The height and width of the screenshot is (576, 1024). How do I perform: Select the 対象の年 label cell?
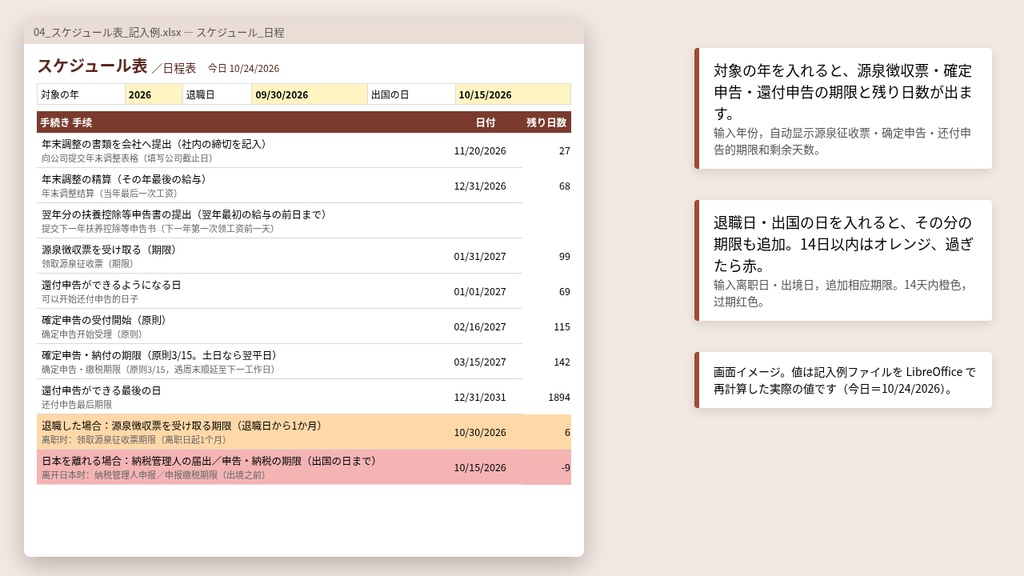tap(81, 95)
